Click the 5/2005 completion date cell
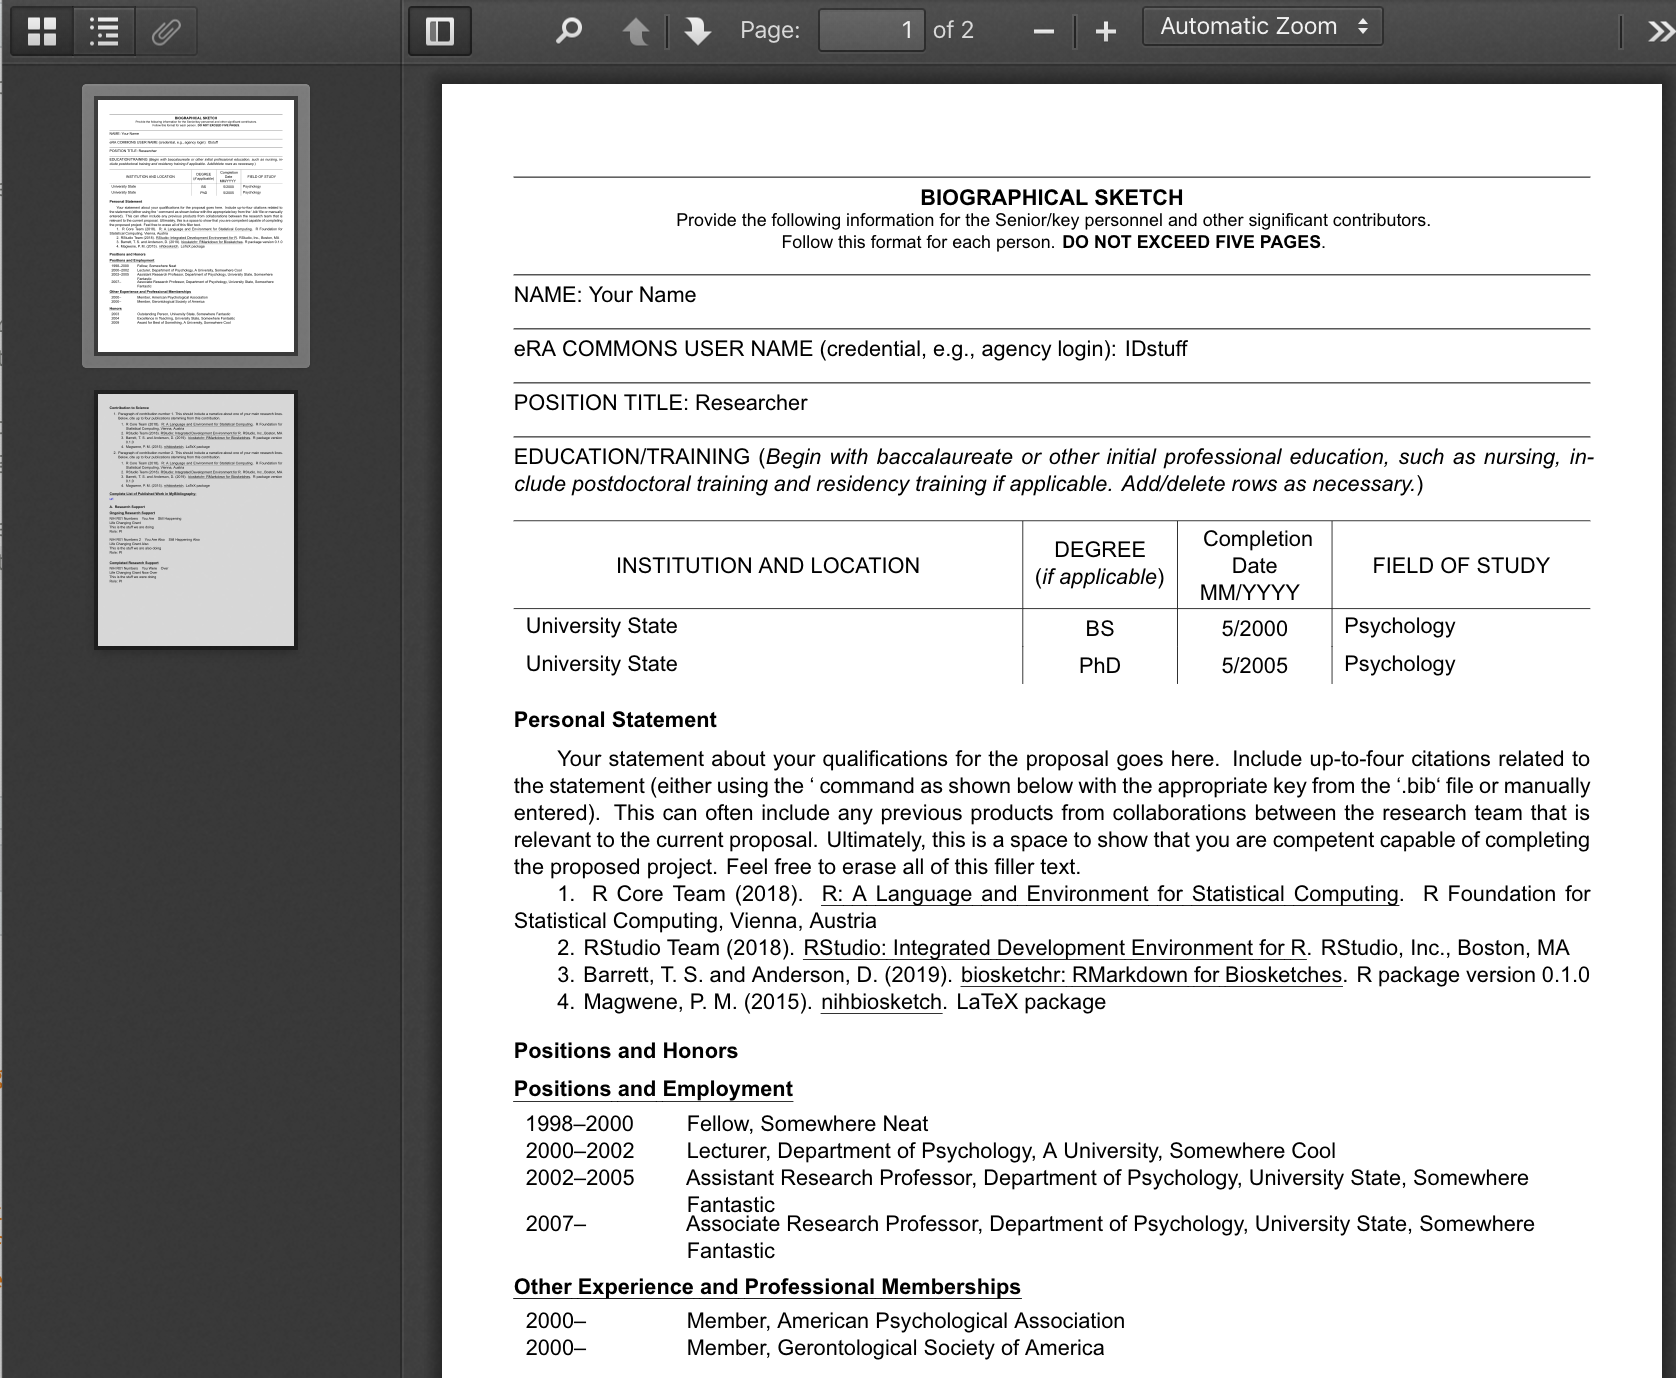Screen dimensions: 1676x1378 point(1254,666)
